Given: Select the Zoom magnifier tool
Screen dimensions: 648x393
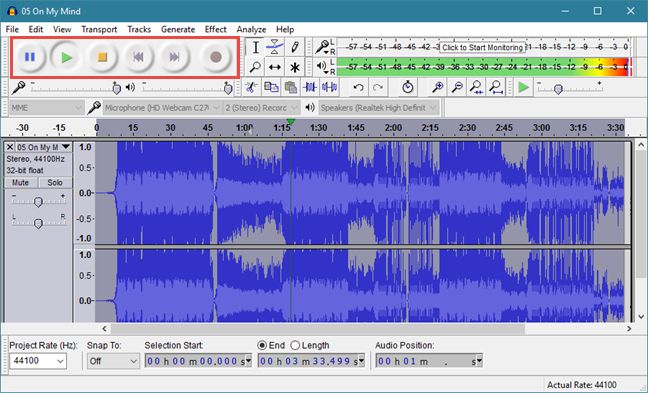Looking at the screenshot, I should (255, 67).
